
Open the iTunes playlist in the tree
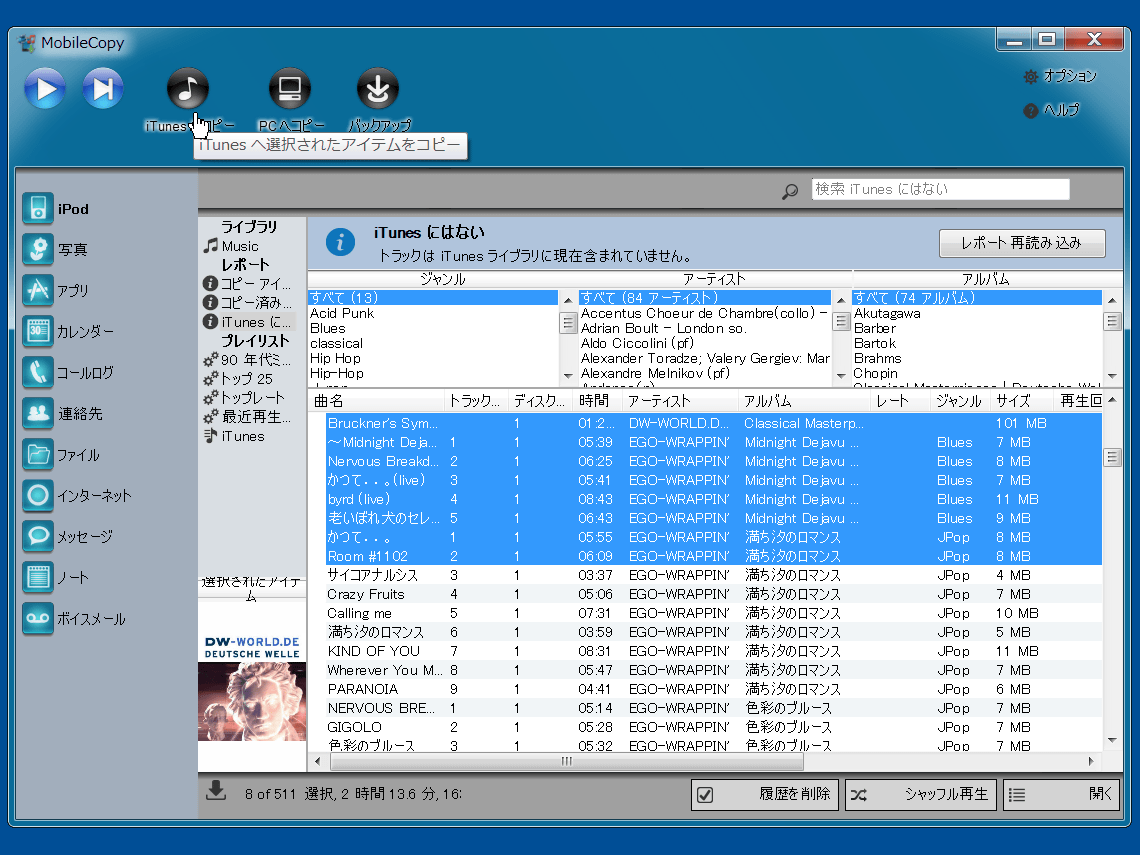pos(234,436)
